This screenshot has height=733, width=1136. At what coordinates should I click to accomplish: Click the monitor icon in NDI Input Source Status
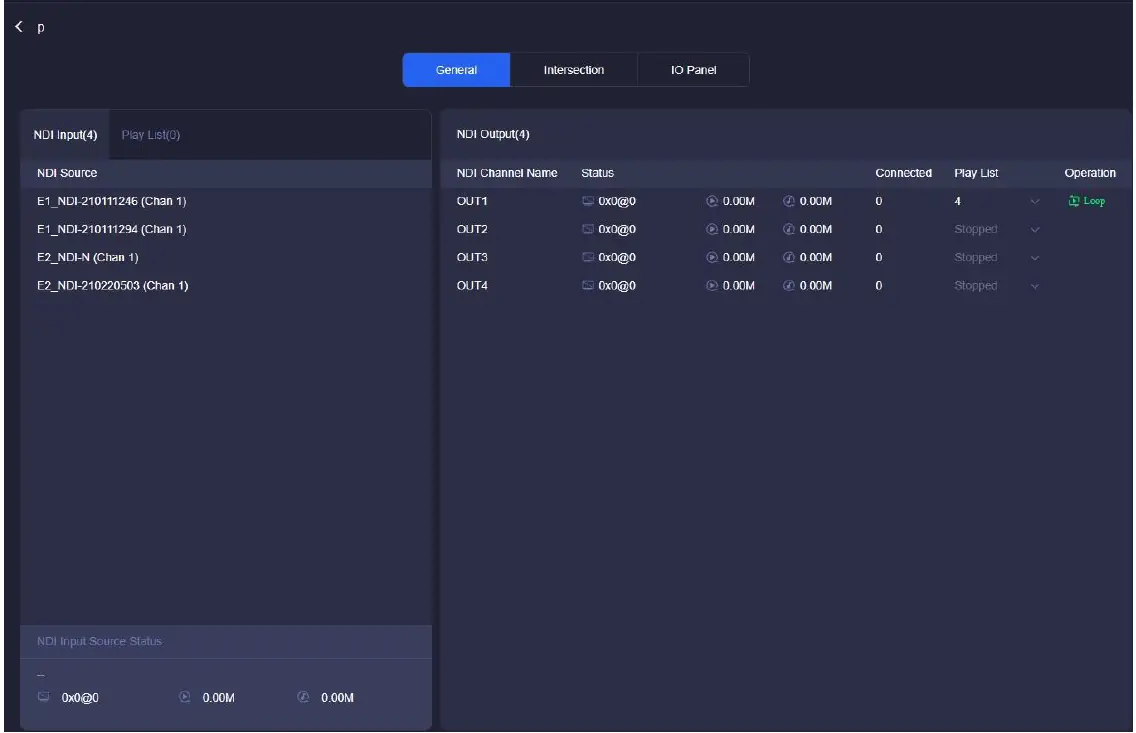pos(43,697)
